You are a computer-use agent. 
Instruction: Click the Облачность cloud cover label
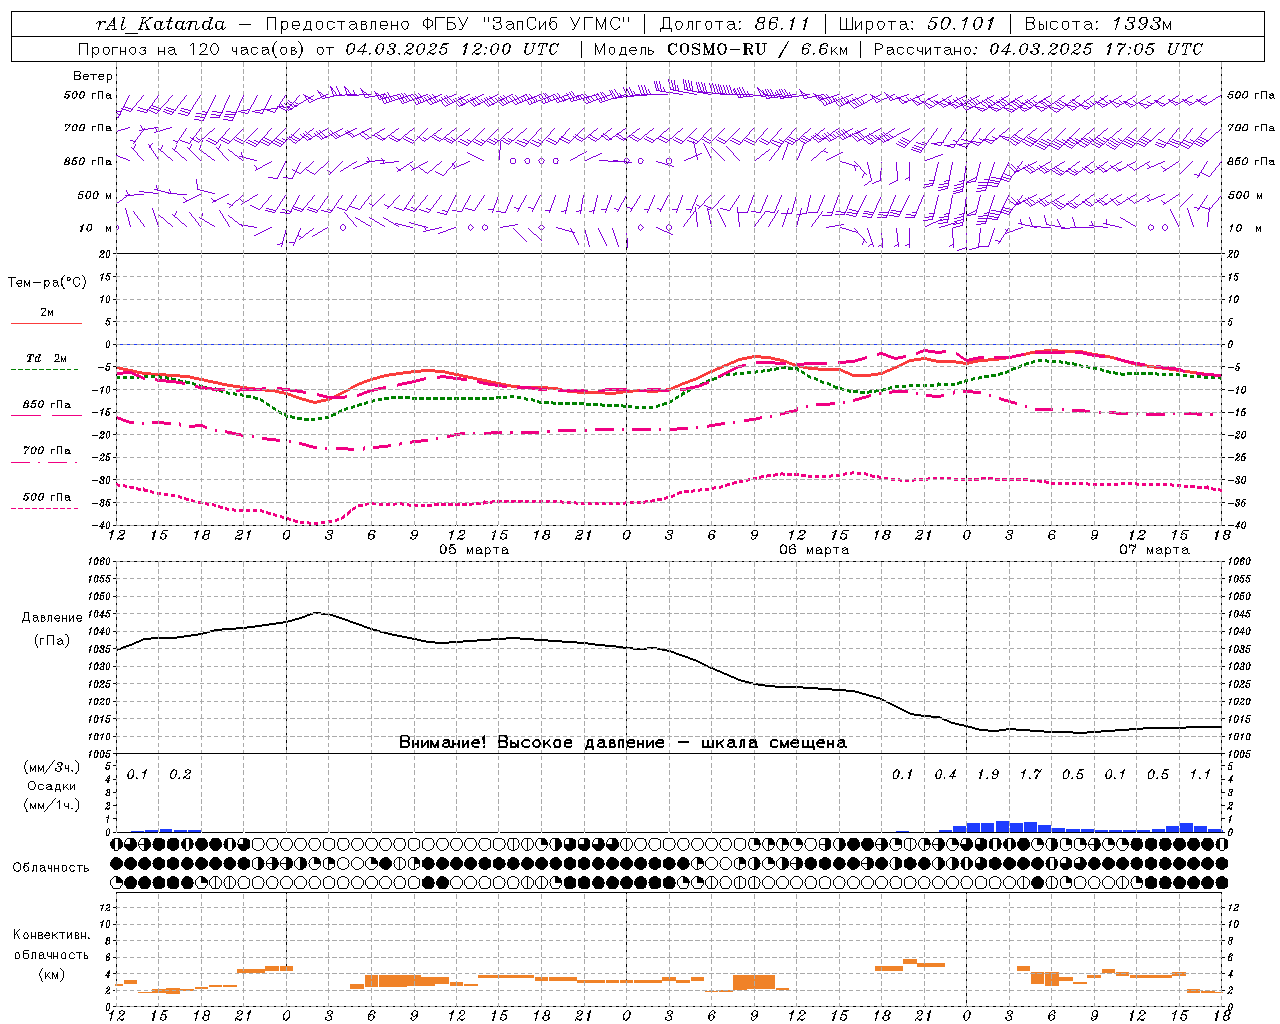coord(51,867)
